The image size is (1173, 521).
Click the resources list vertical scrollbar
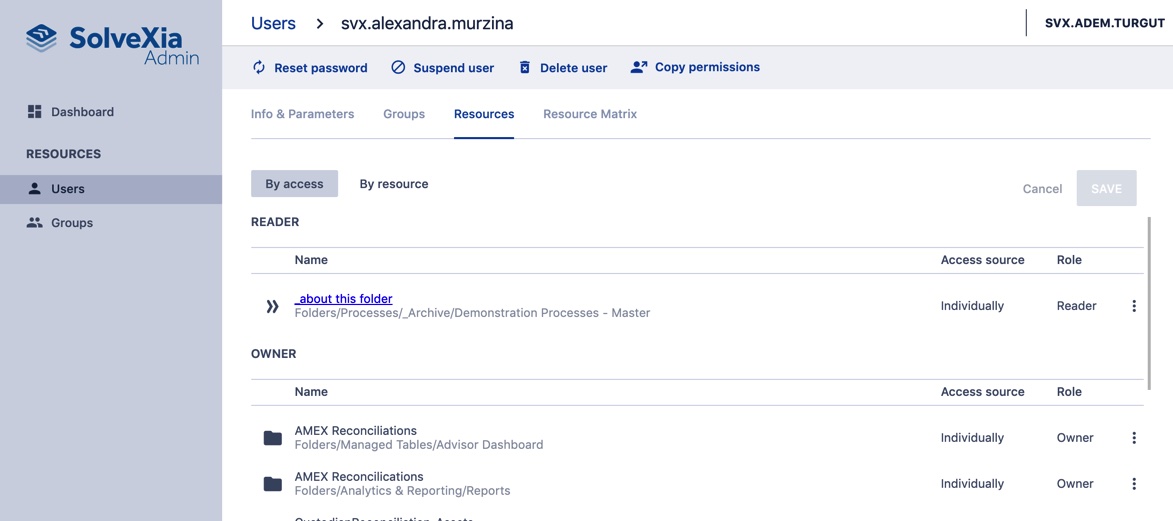point(1148,300)
